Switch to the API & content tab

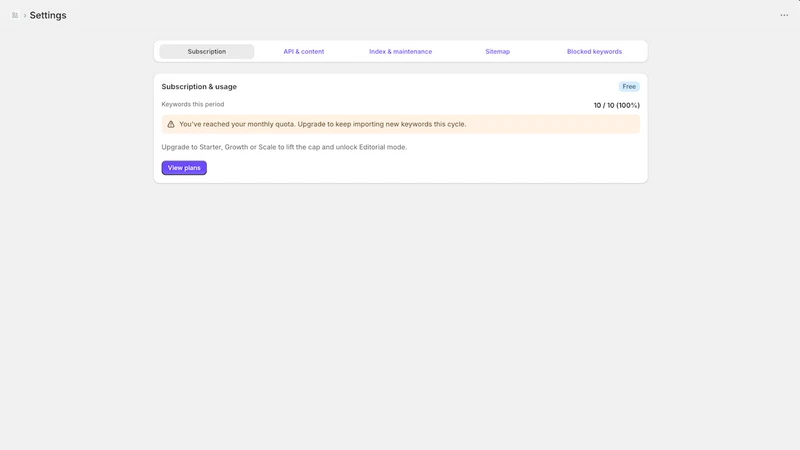[304, 52]
